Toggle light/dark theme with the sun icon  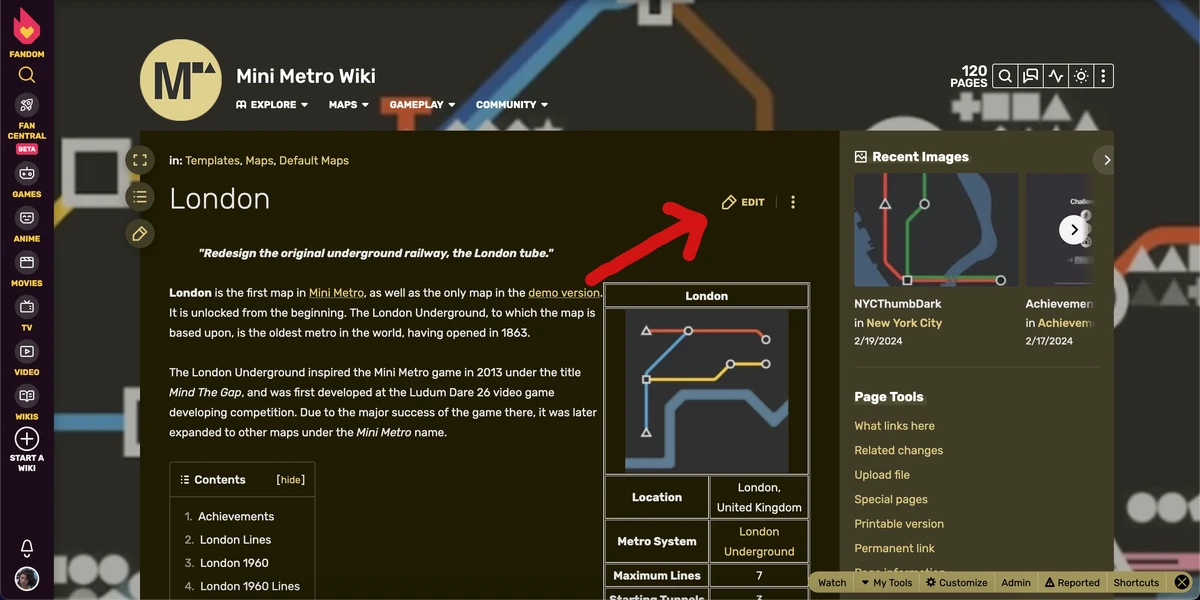pos(1079,75)
